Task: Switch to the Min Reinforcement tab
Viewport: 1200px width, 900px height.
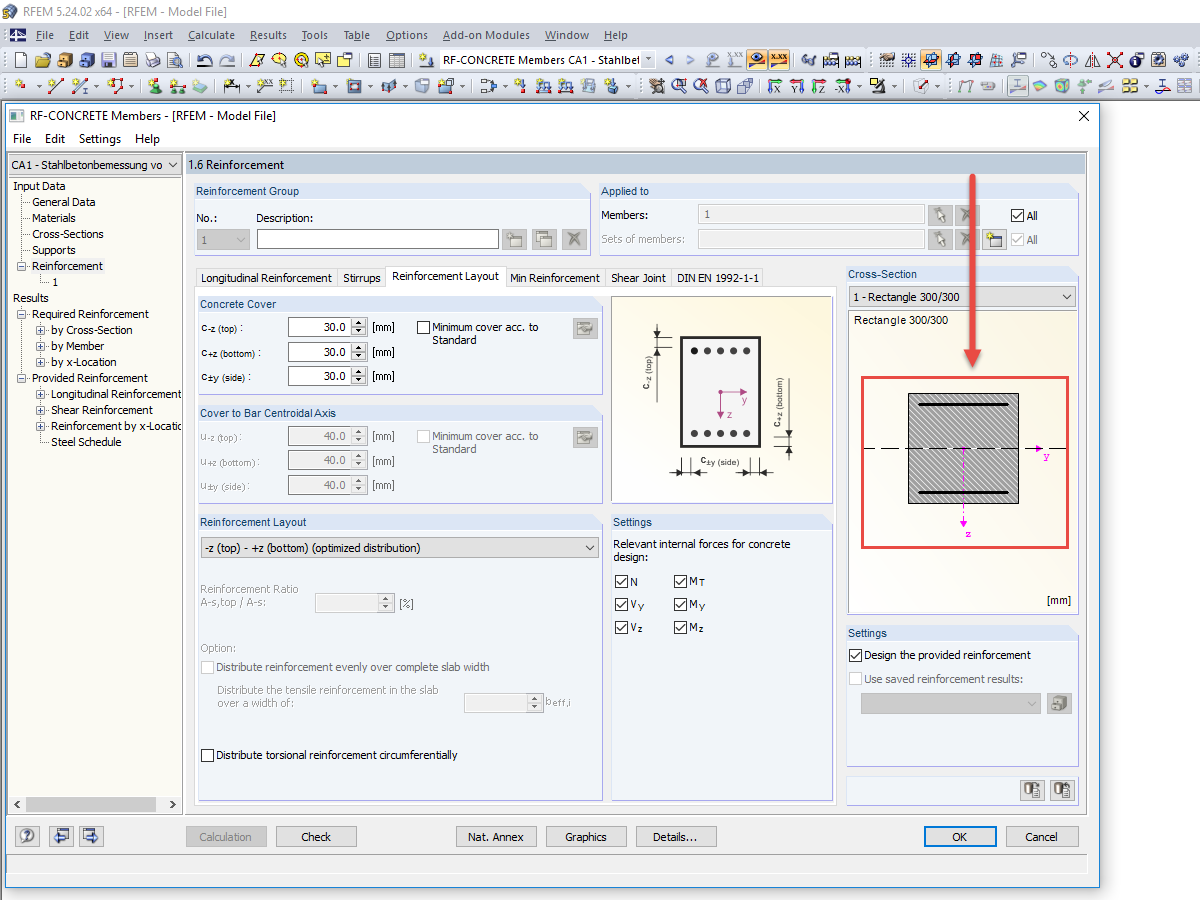Action: [x=555, y=278]
